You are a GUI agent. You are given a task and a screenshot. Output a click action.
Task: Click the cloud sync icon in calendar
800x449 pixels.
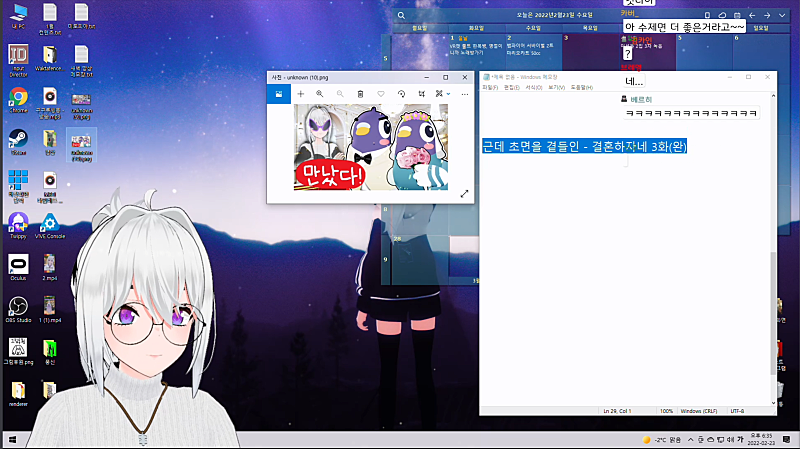(722, 15)
